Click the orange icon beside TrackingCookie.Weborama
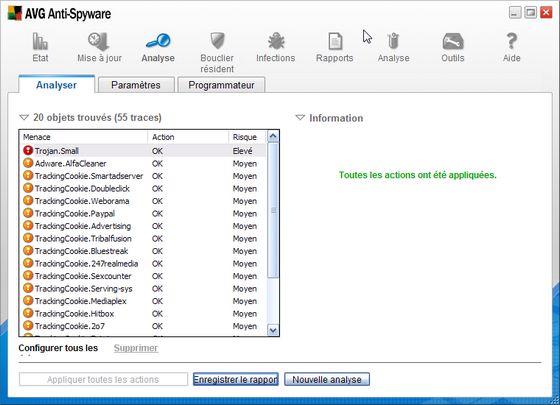 pos(28,200)
